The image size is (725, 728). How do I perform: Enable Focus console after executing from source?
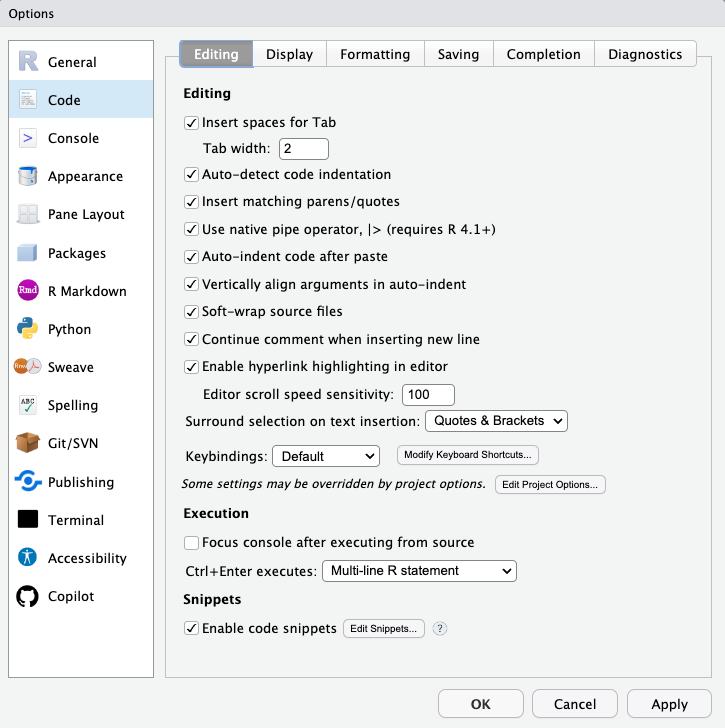[x=192, y=542]
